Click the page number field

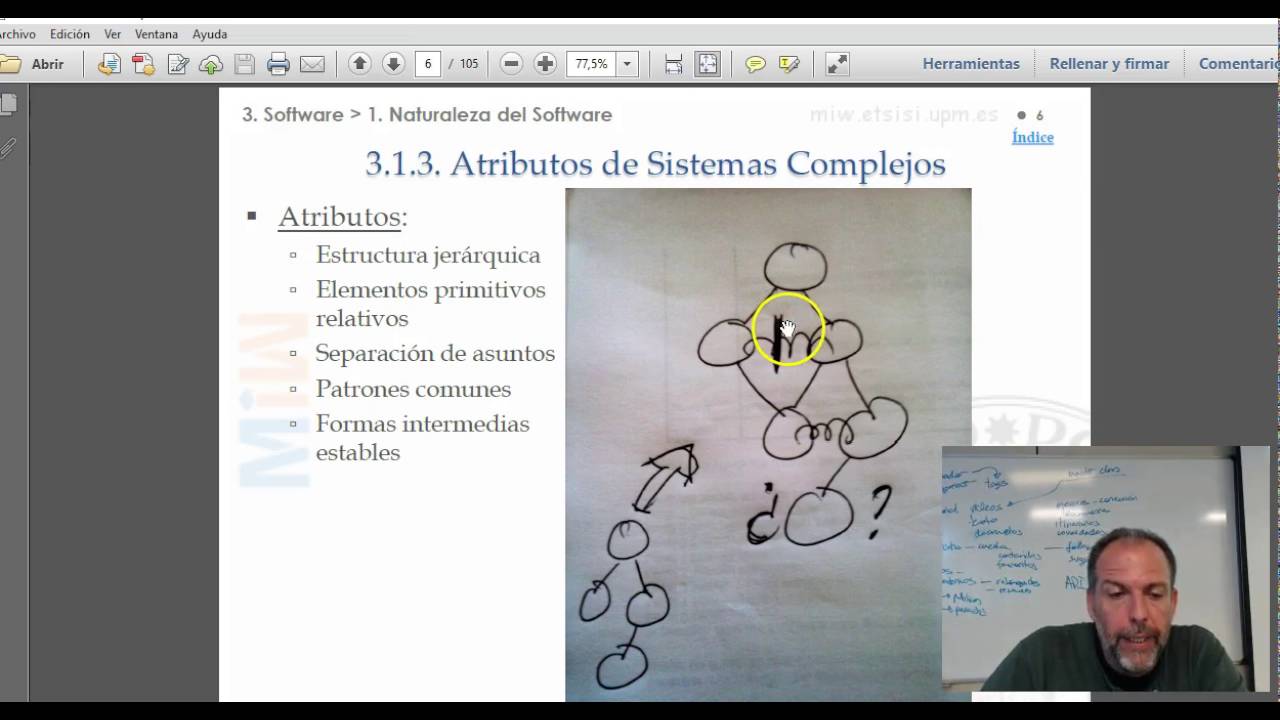(428, 63)
